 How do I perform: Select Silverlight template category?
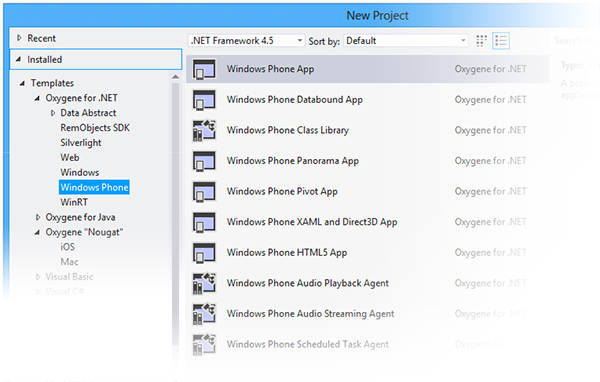81,143
